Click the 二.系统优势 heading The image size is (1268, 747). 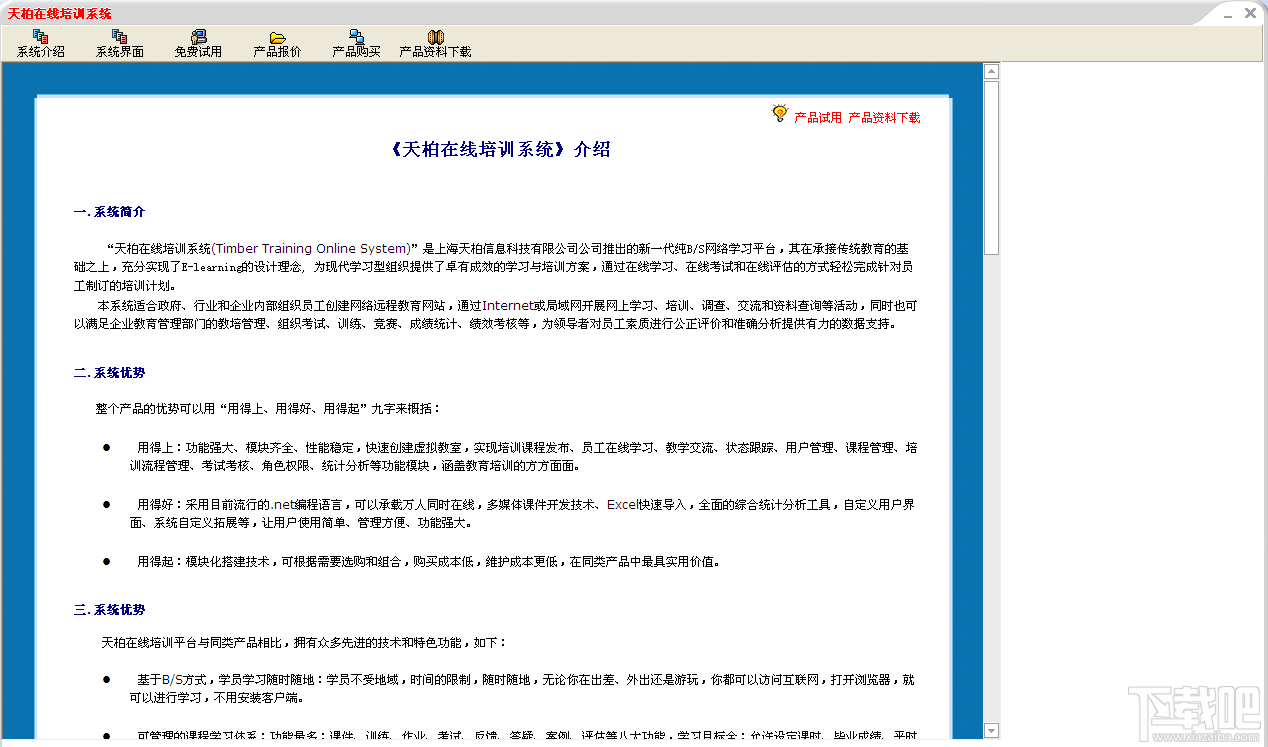click(109, 373)
